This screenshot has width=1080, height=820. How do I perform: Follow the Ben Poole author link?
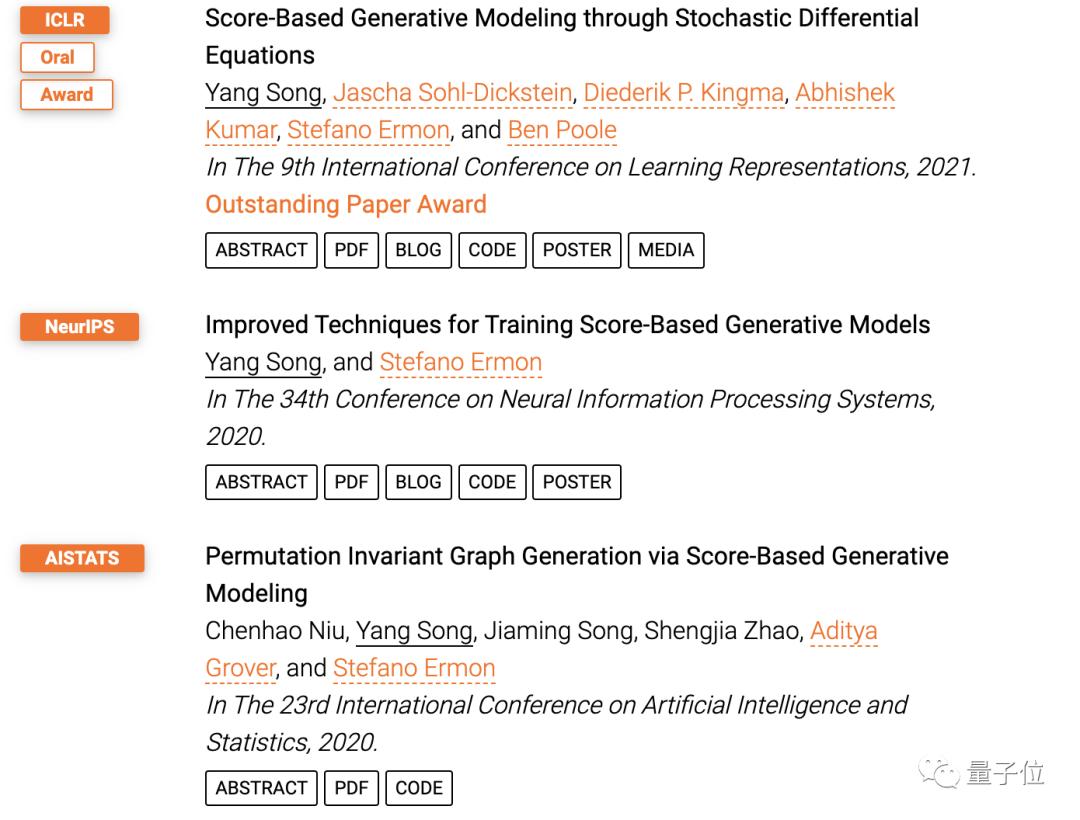click(x=562, y=130)
